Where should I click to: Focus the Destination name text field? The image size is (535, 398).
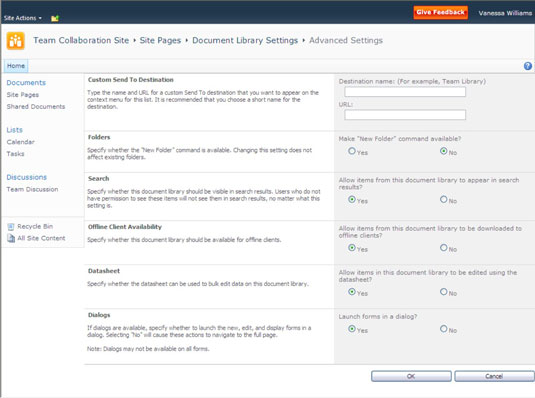pyautogui.click(x=405, y=92)
